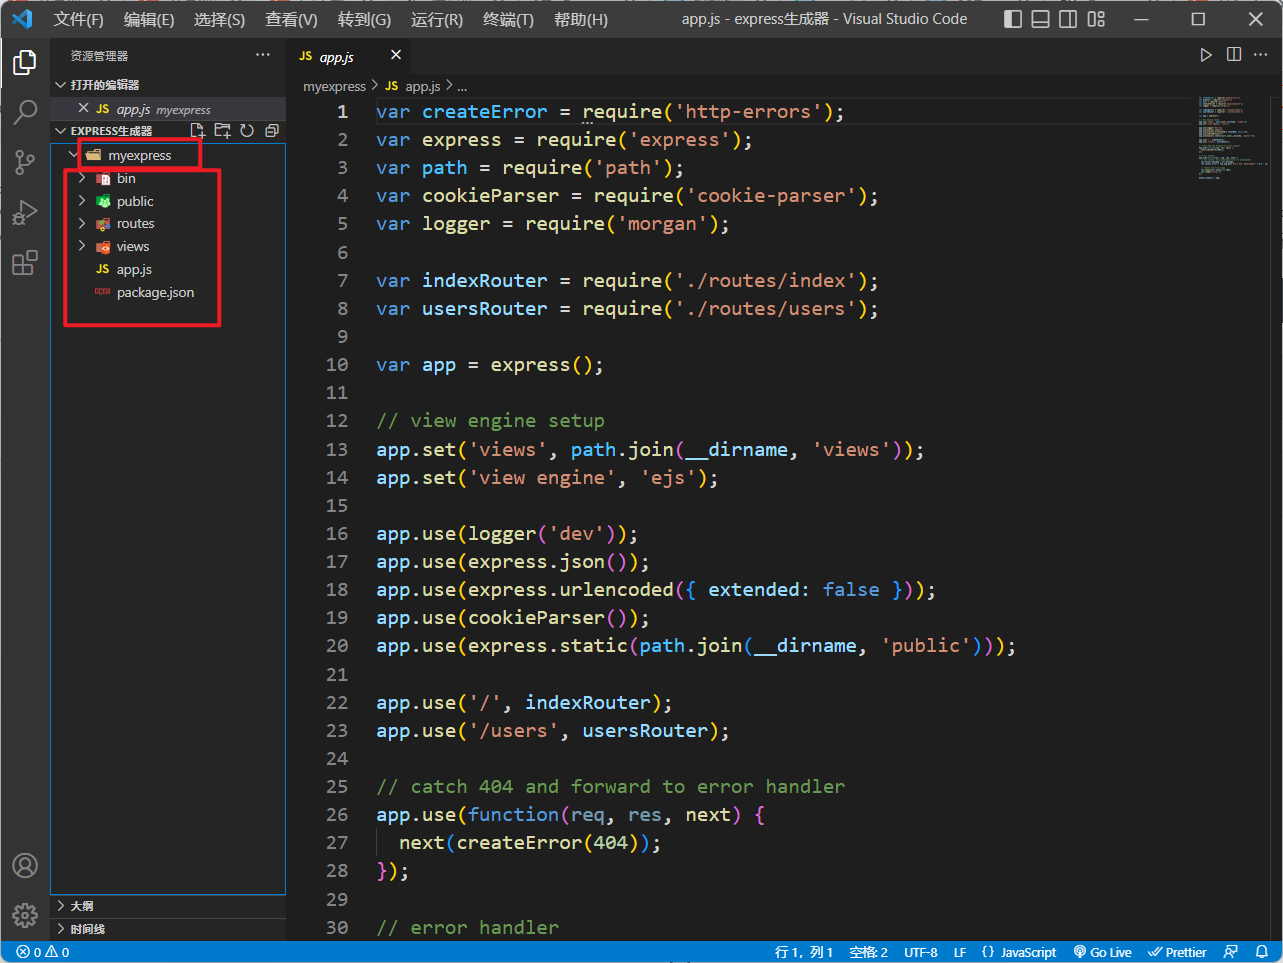The image size is (1283, 963).
Task: Open more editor actions ellipsis
Action: [1262, 55]
